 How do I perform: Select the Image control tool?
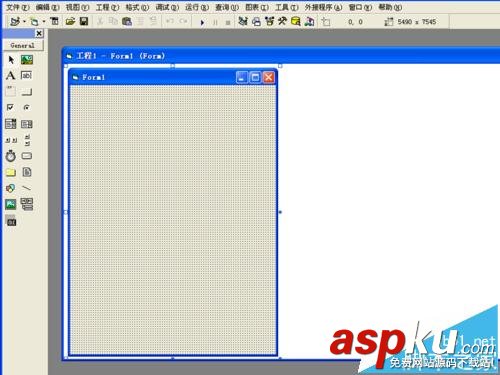tap(11, 204)
